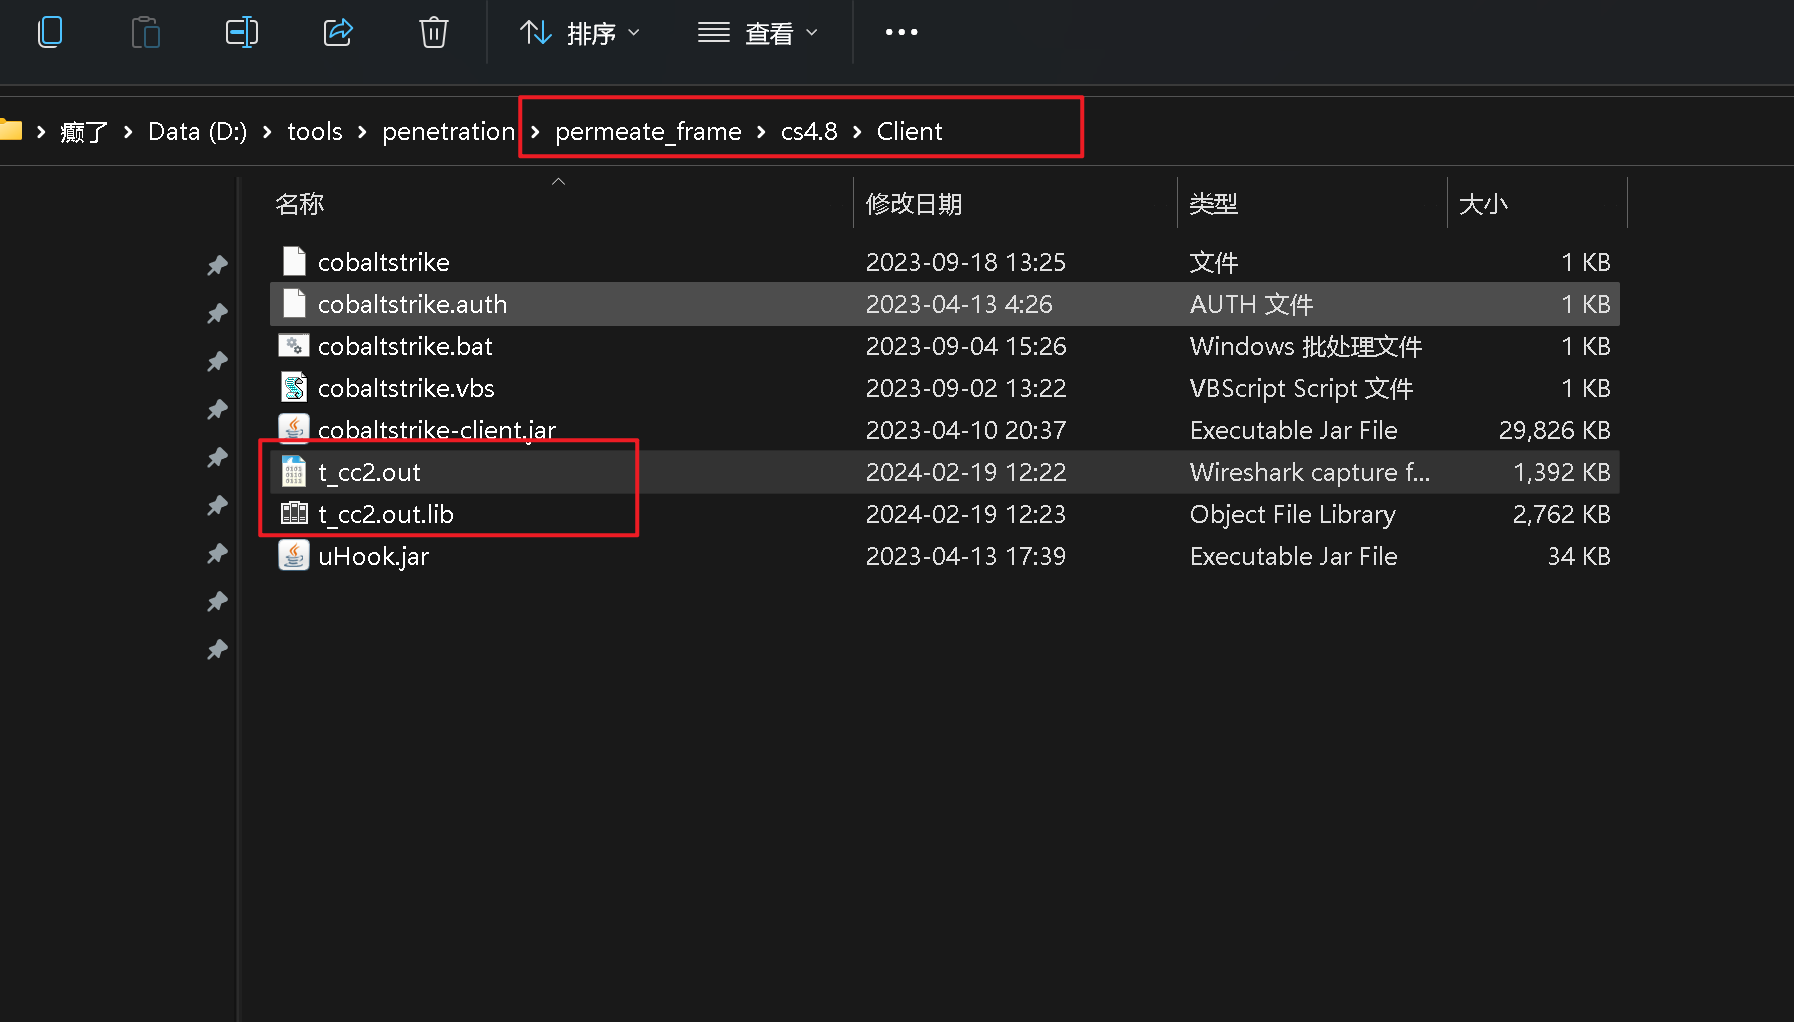
Task: Click the Rename toolbar icon
Action: (x=241, y=32)
